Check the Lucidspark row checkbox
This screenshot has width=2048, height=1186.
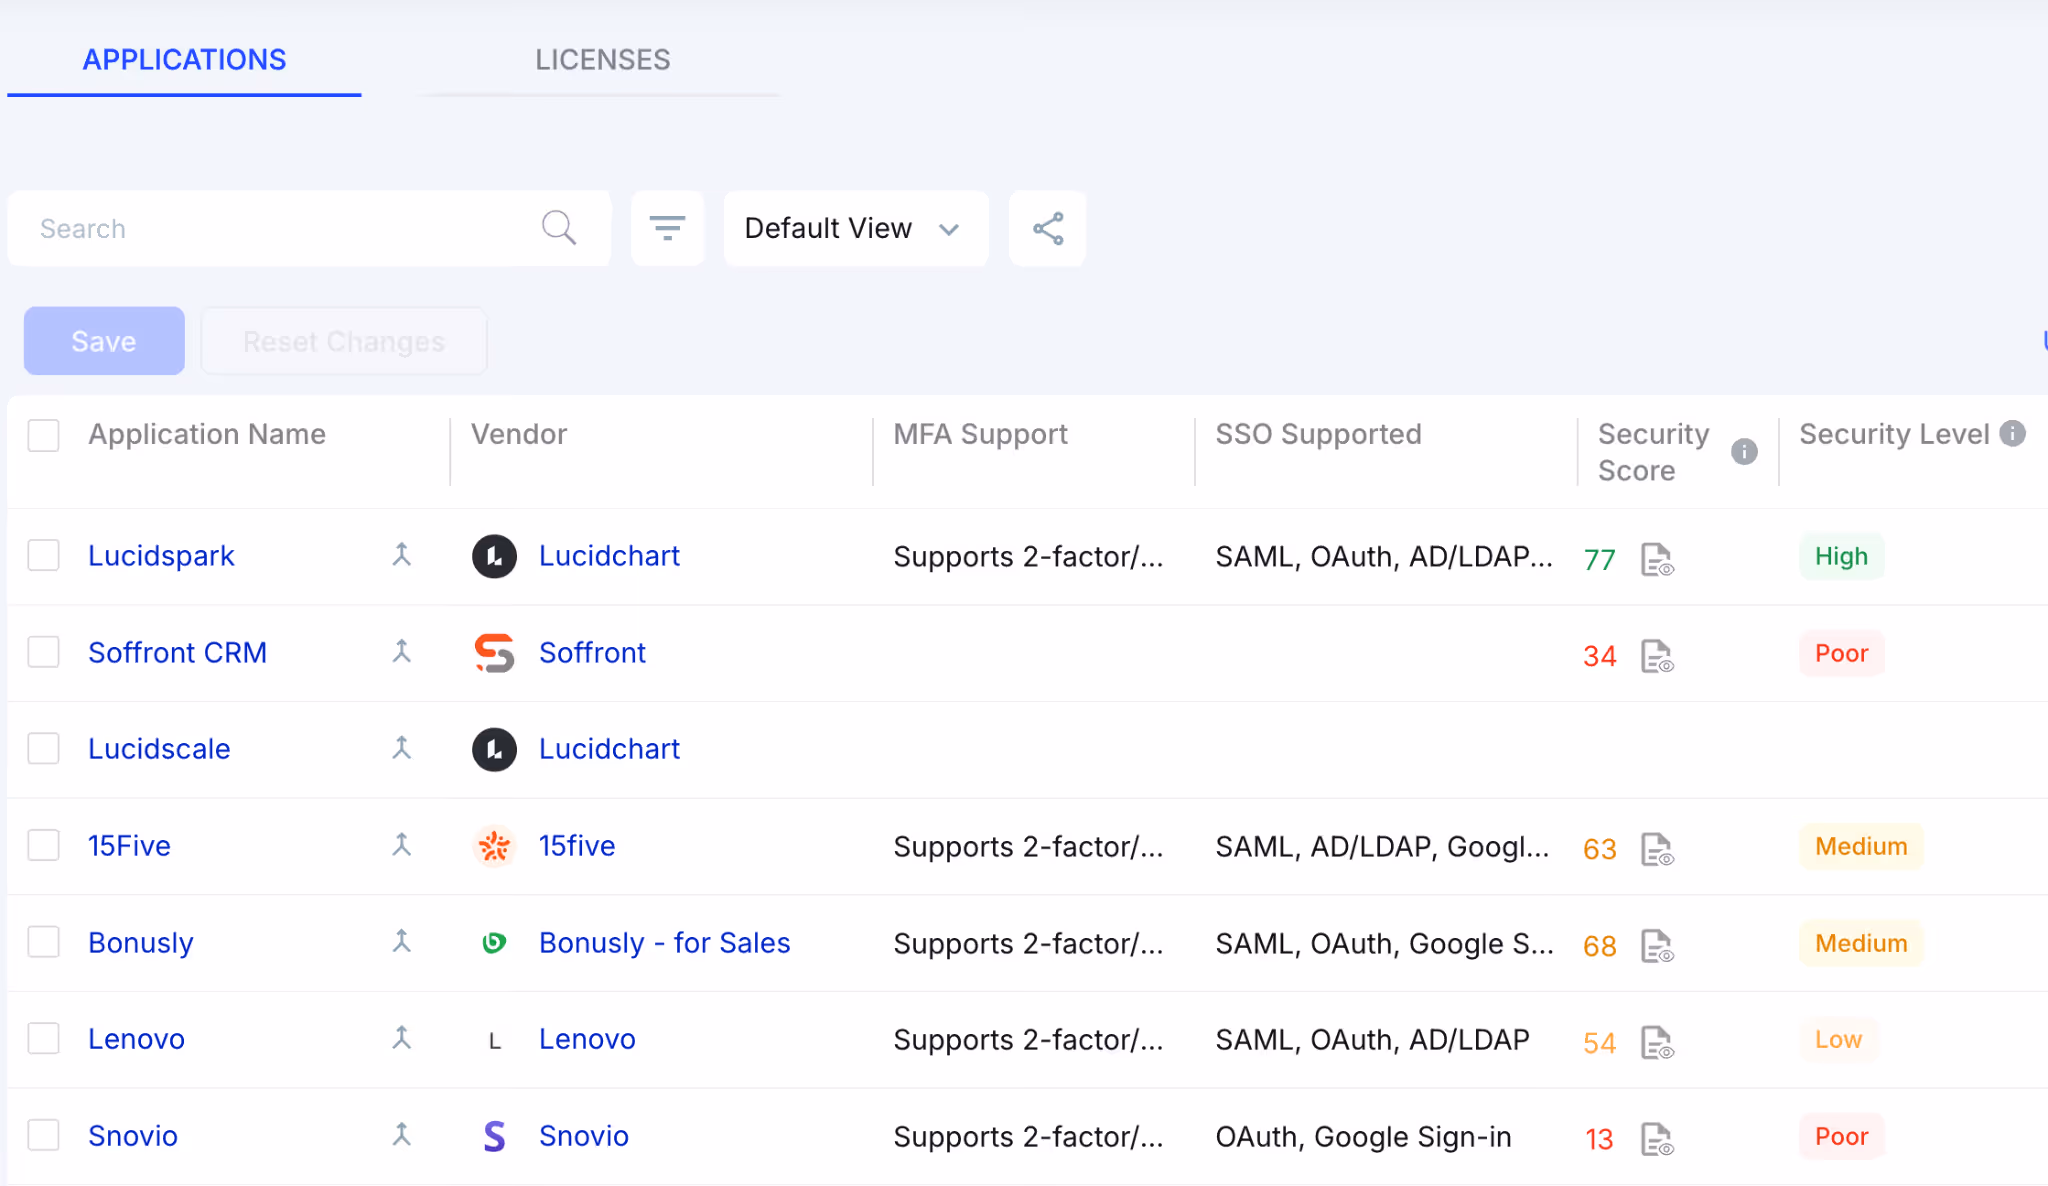(43, 555)
